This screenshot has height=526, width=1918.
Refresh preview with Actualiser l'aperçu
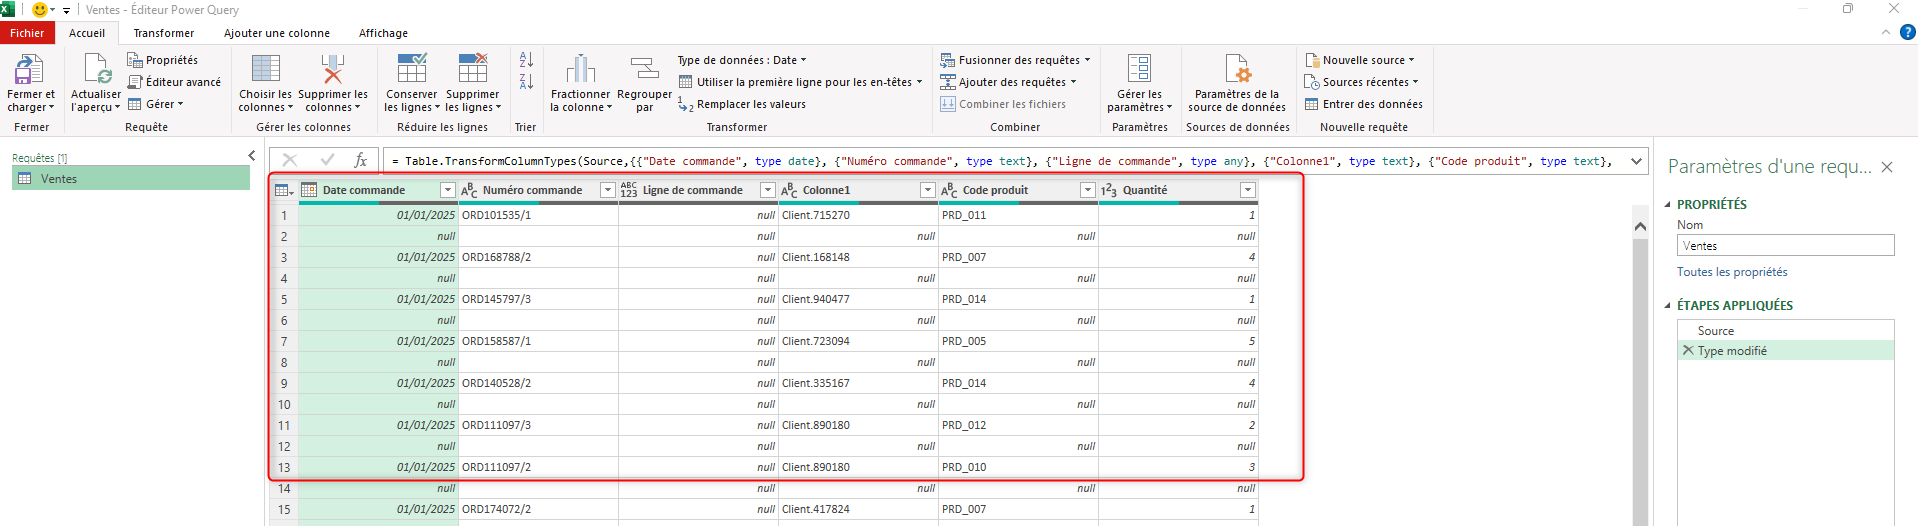[96, 84]
